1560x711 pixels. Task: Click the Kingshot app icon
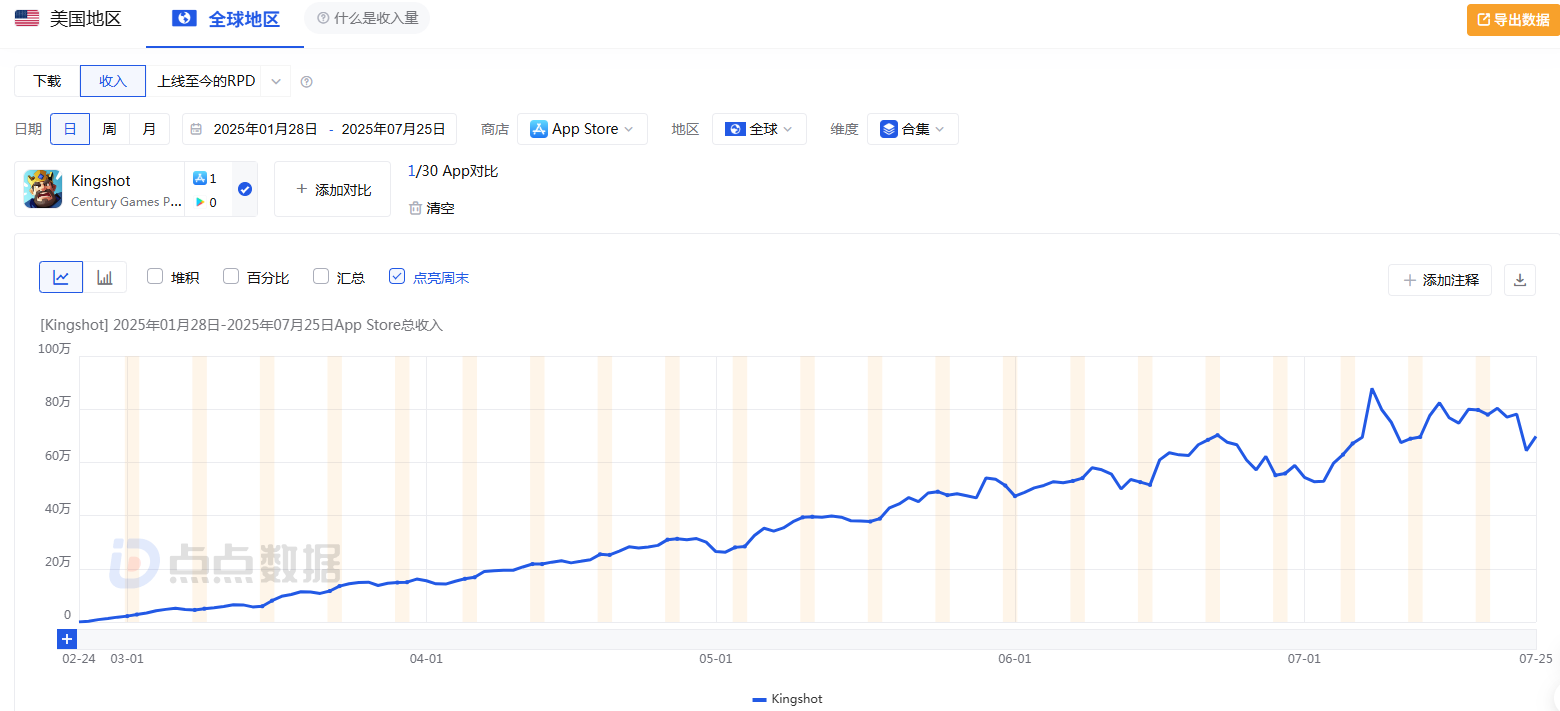[43, 189]
